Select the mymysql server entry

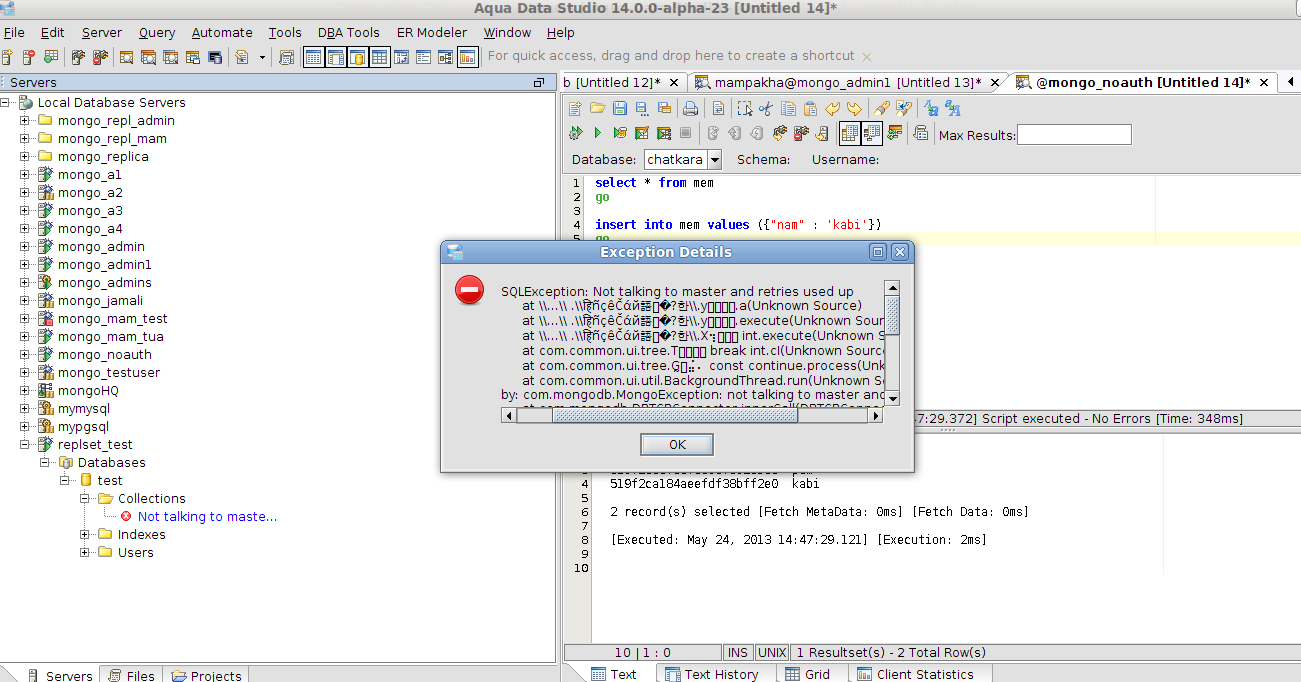84,408
